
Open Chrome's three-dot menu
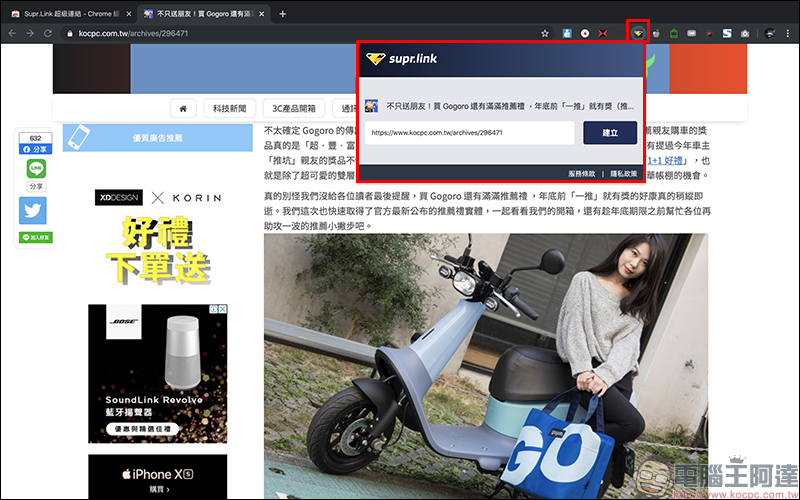tap(788, 33)
